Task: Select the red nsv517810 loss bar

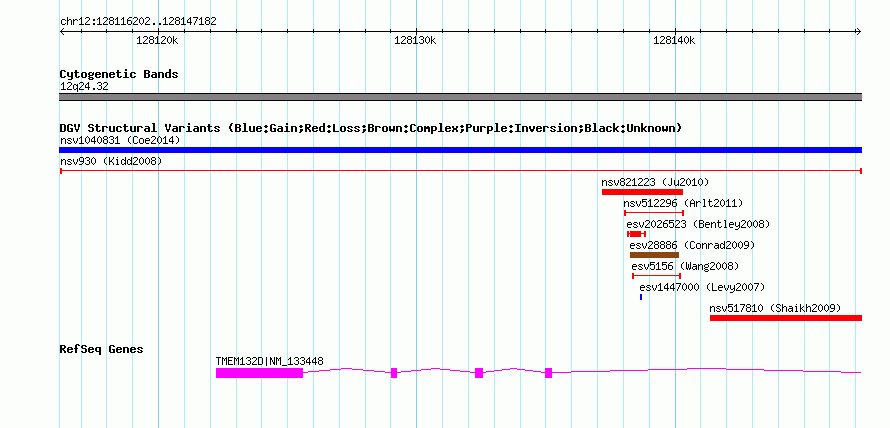Action: 786,318
